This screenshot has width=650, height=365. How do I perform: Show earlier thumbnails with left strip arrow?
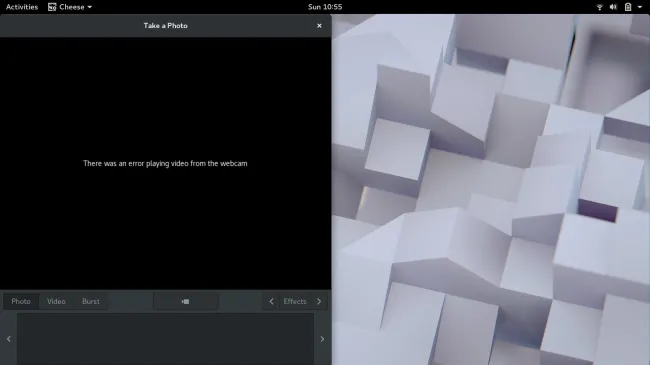tap(9, 339)
